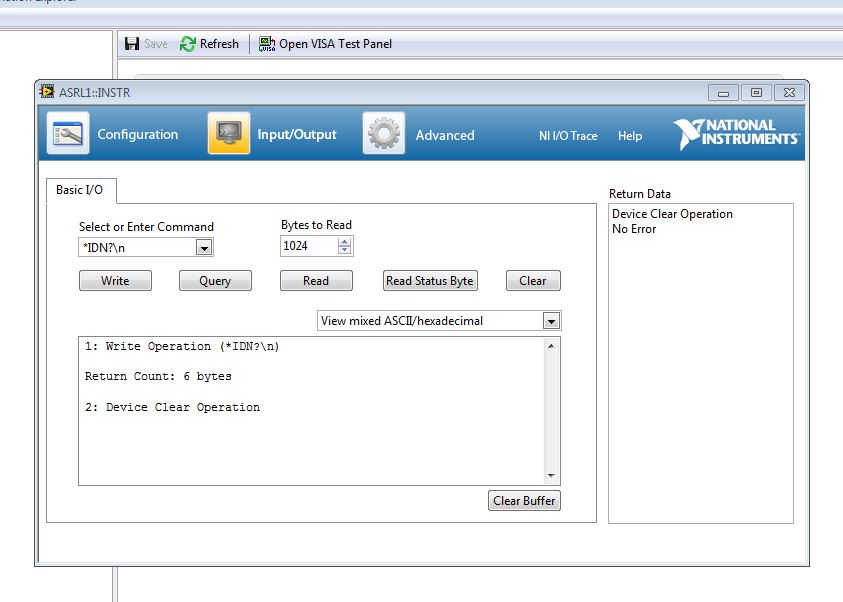Screen dimensions: 843x602
Task: Select the Basic I/O tab
Action: pos(80,190)
